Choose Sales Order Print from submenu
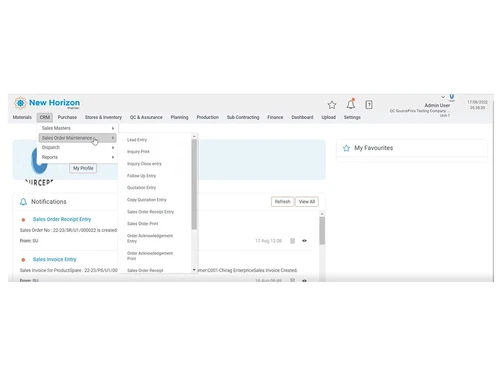 click(143, 224)
